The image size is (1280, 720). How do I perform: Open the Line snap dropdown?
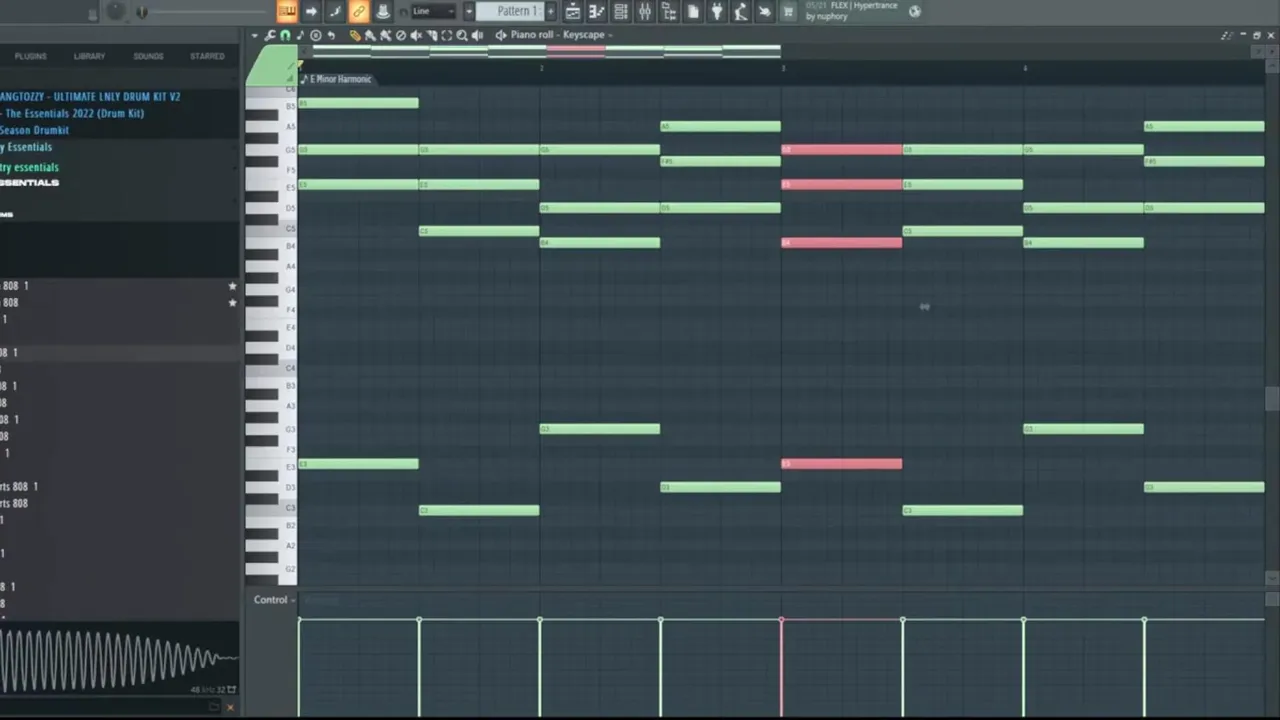coord(433,11)
